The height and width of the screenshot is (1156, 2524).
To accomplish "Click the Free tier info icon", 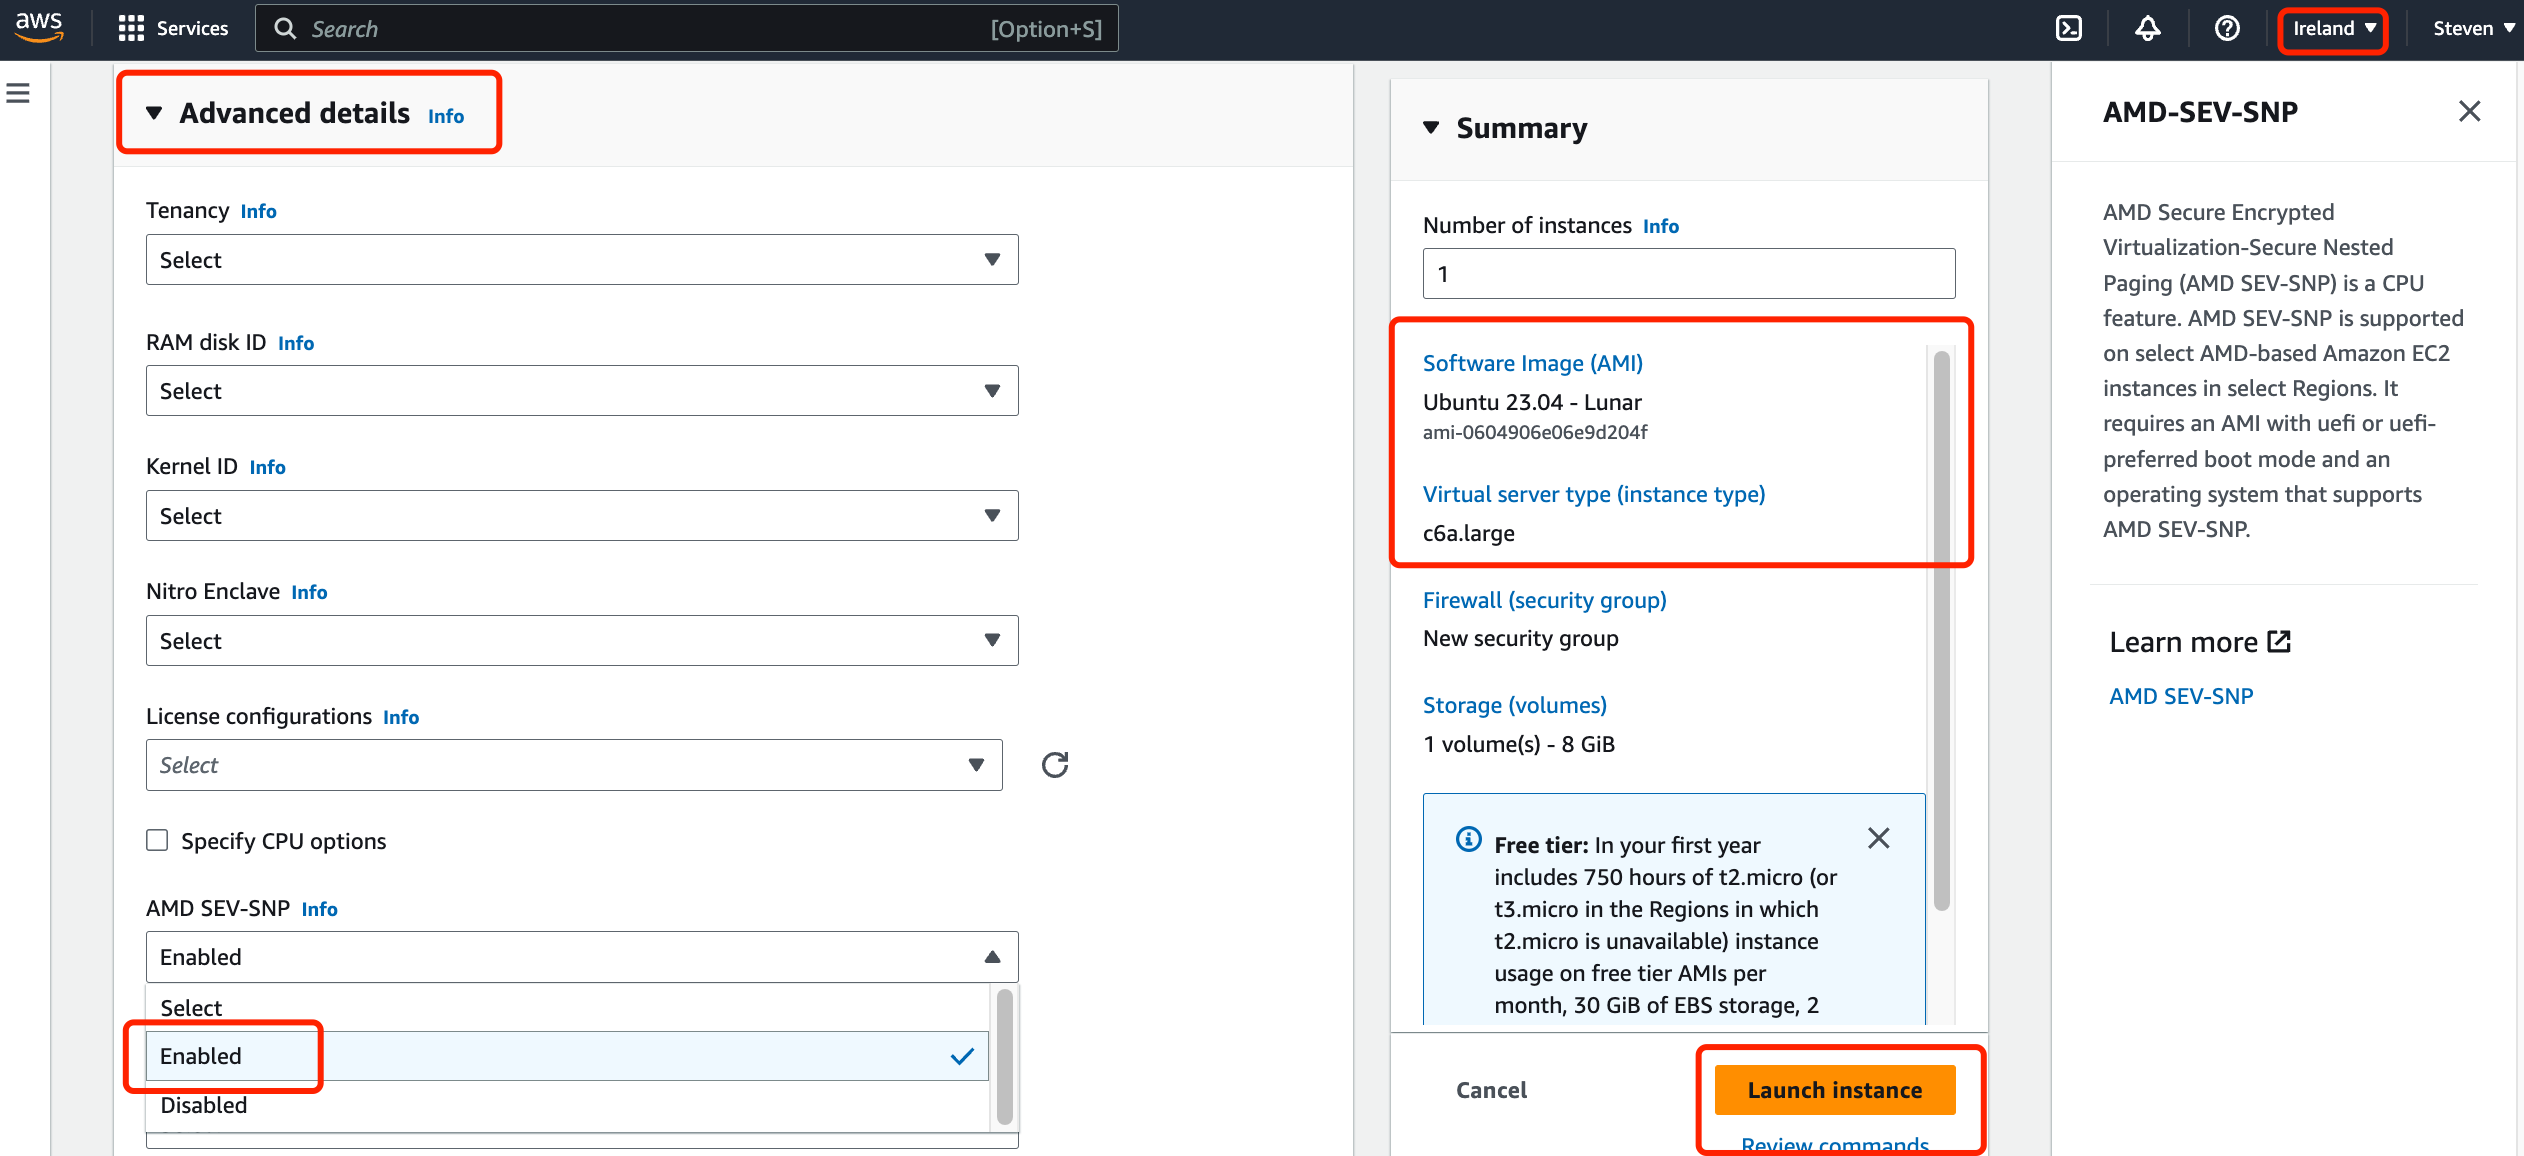I will pyautogui.click(x=1468, y=839).
